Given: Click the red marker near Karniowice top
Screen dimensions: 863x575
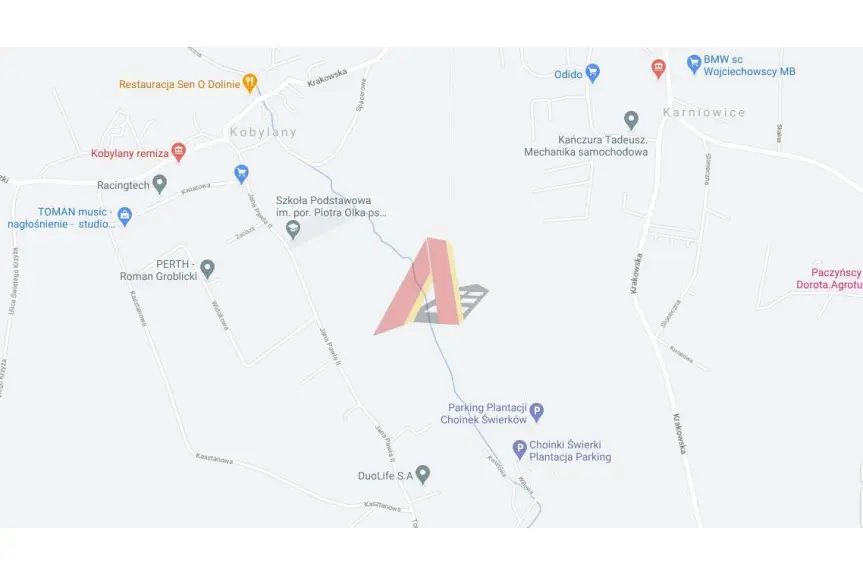Looking at the screenshot, I should 658,69.
